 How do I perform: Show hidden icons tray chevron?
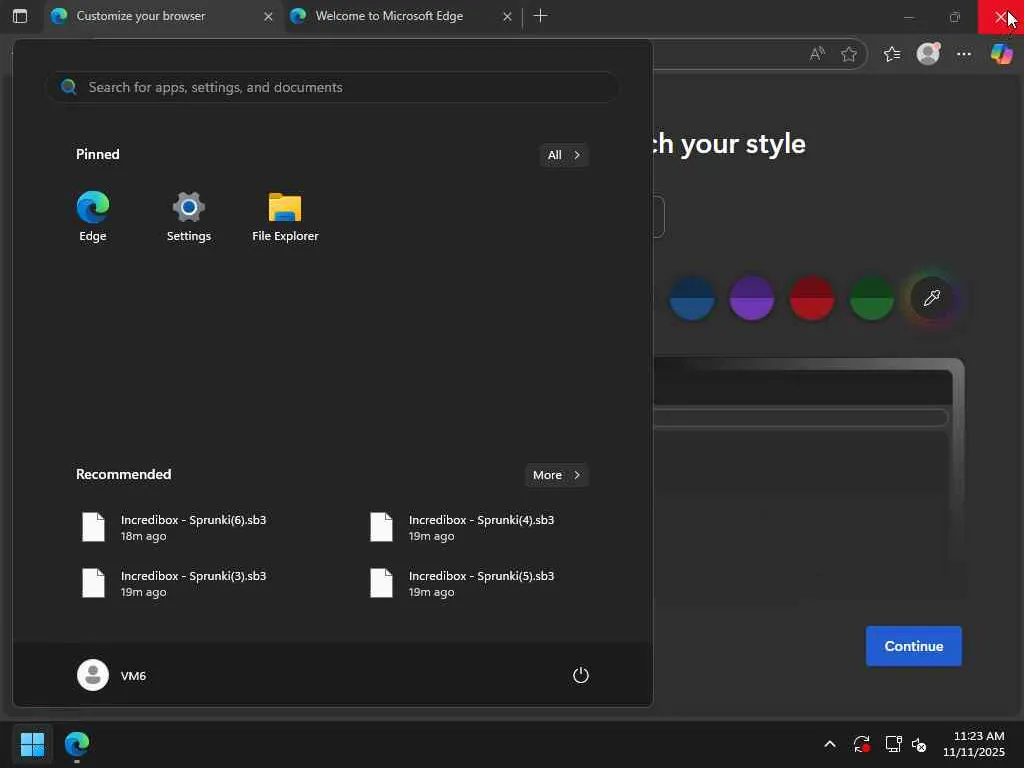830,744
